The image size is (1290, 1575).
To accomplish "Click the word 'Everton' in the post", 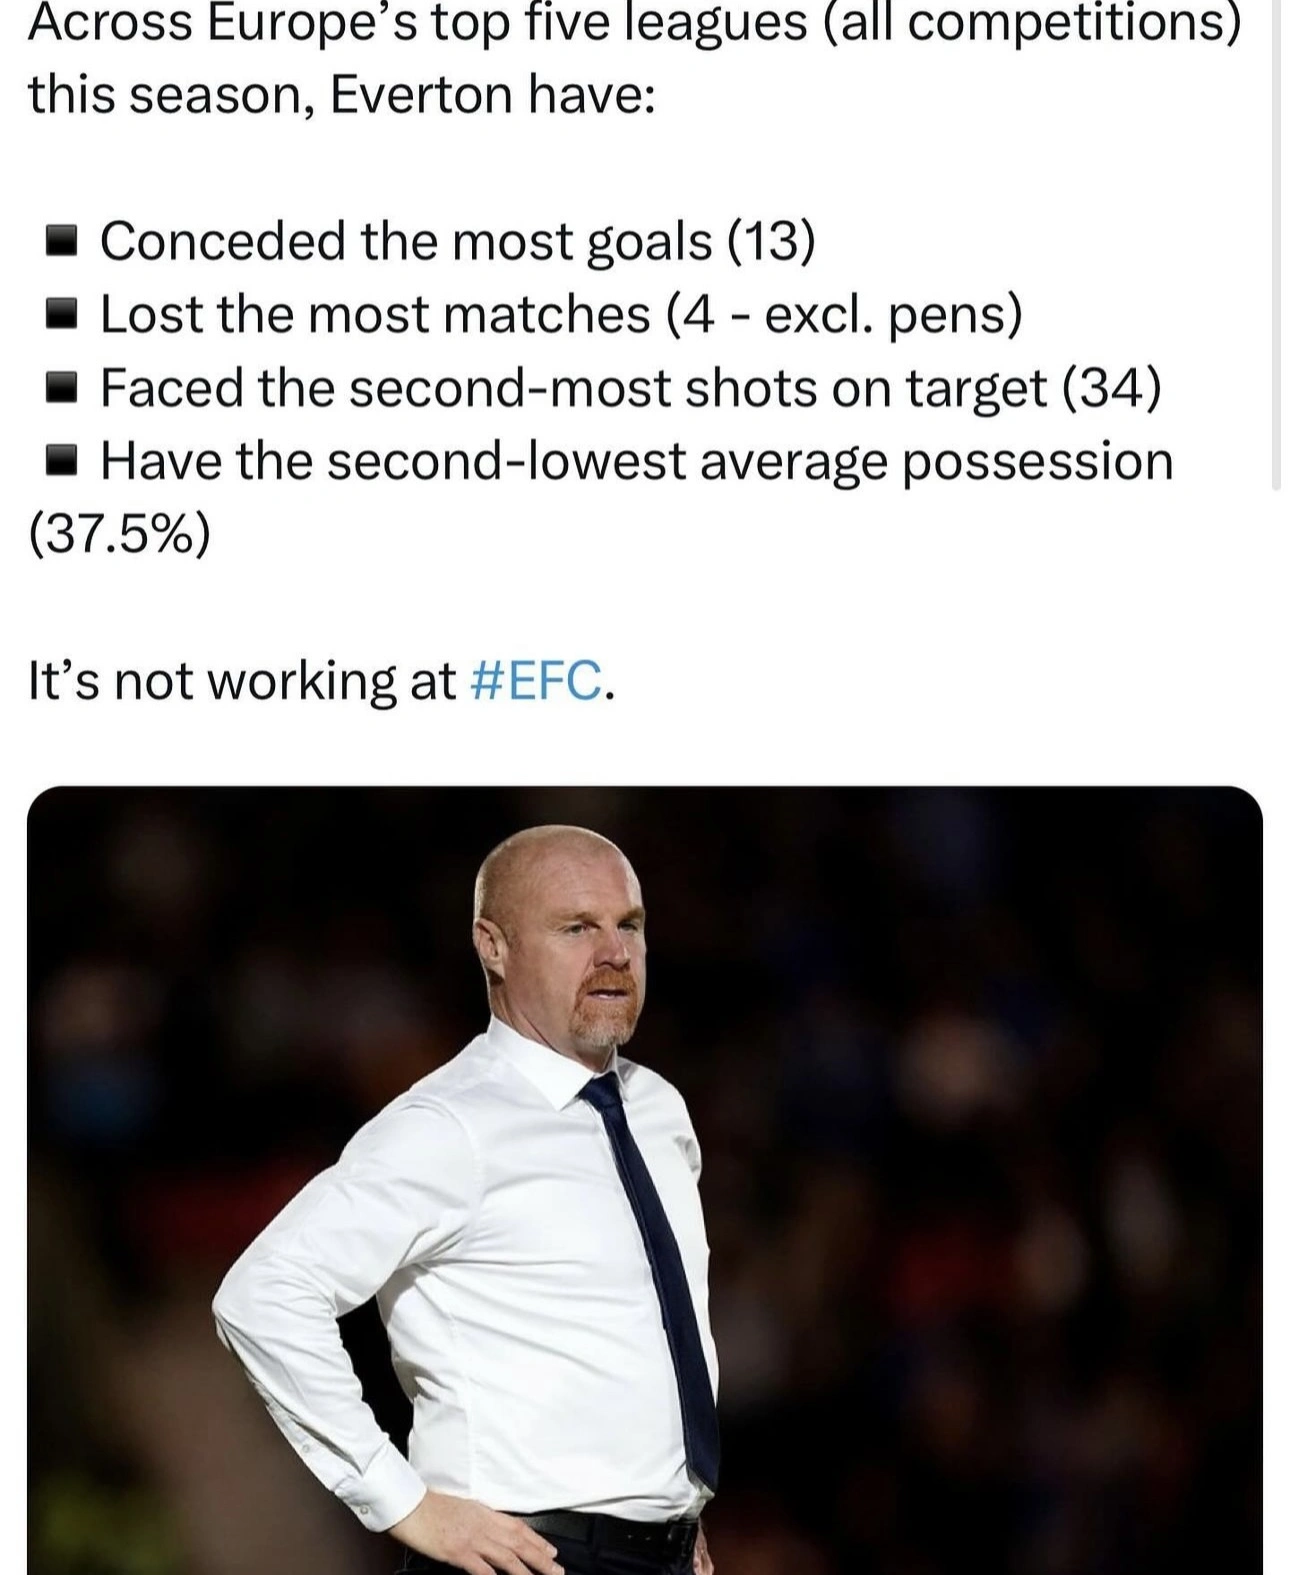I will pyautogui.click(x=420, y=96).
